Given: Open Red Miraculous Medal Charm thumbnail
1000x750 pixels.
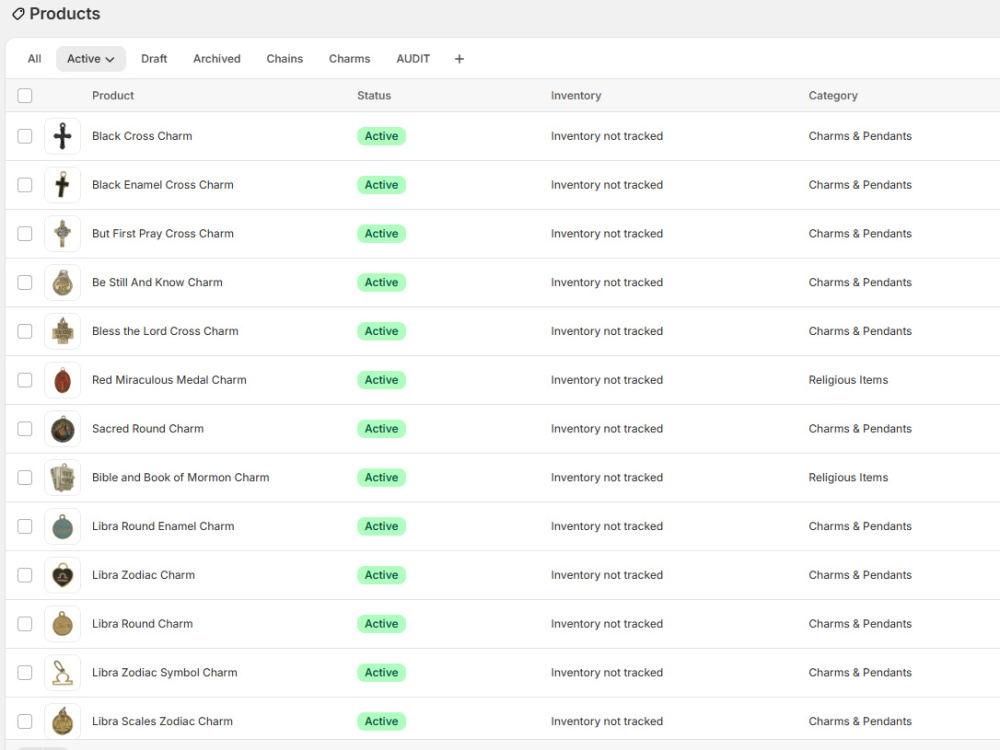Looking at the screenshot, I should 62,380.
